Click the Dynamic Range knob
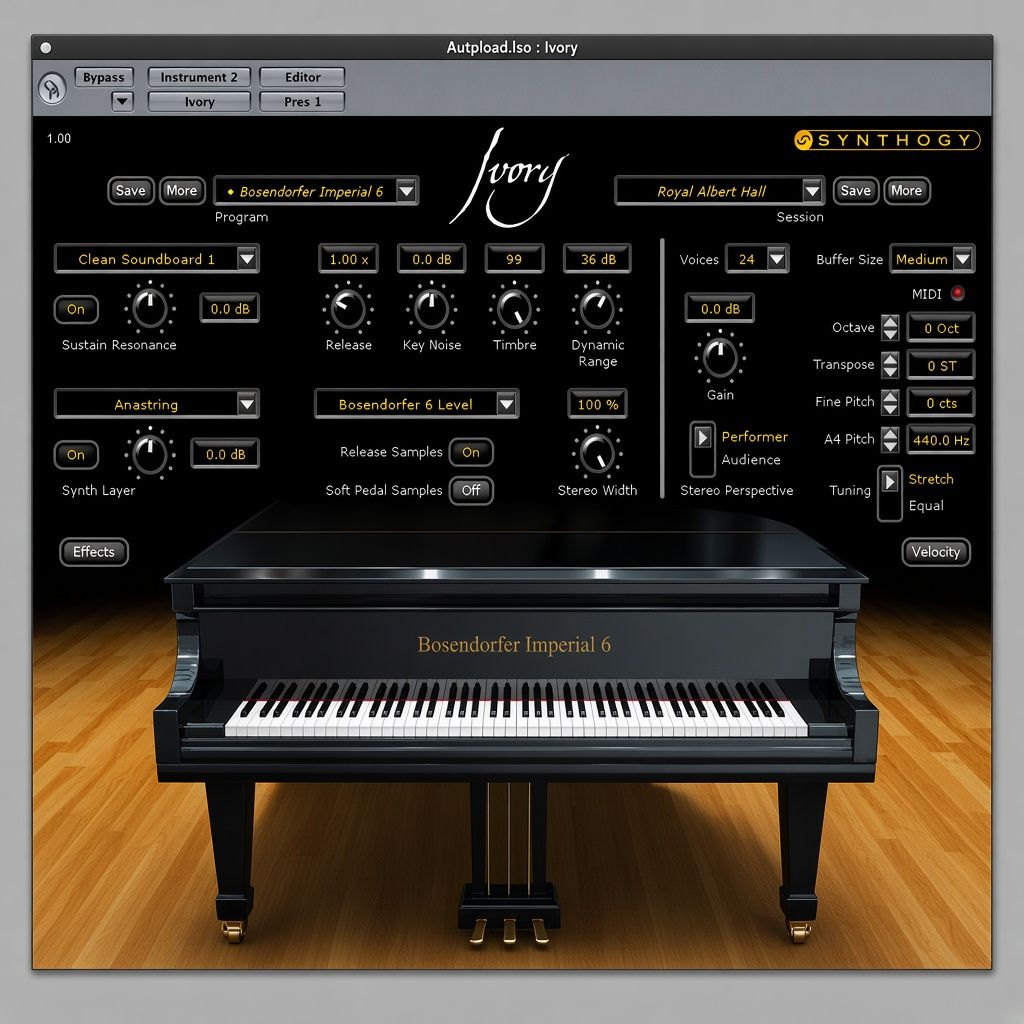Image resolution: width=1024 pixels, height=1024 pixels. 597,308
